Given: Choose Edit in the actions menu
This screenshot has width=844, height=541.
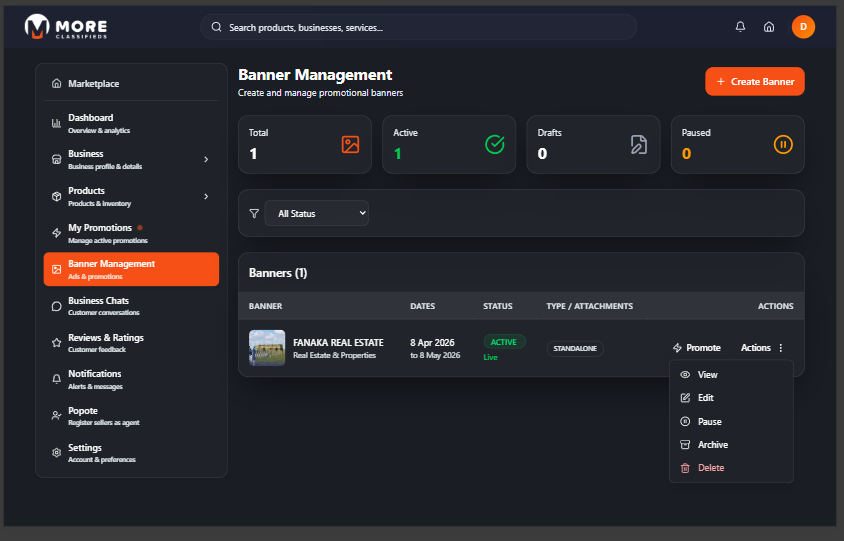Looking at the screenshot, I should (x=705, y=398).
